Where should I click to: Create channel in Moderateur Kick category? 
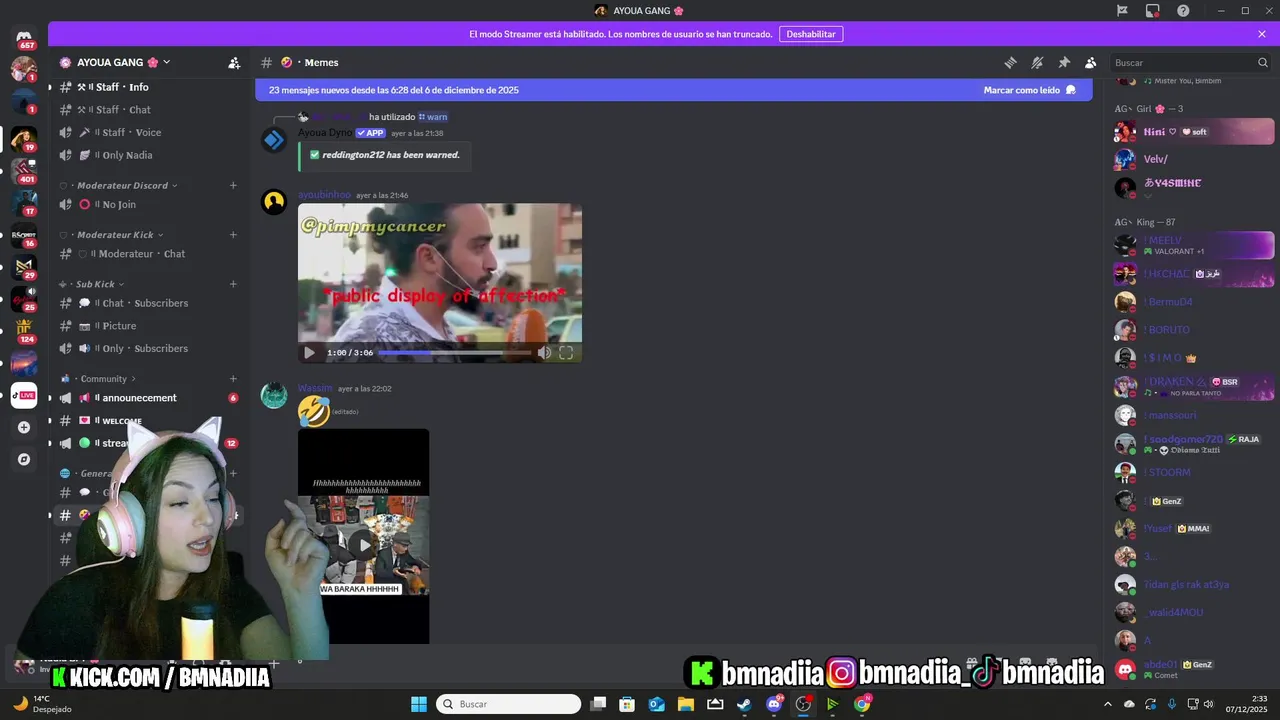tap(233, 235)
